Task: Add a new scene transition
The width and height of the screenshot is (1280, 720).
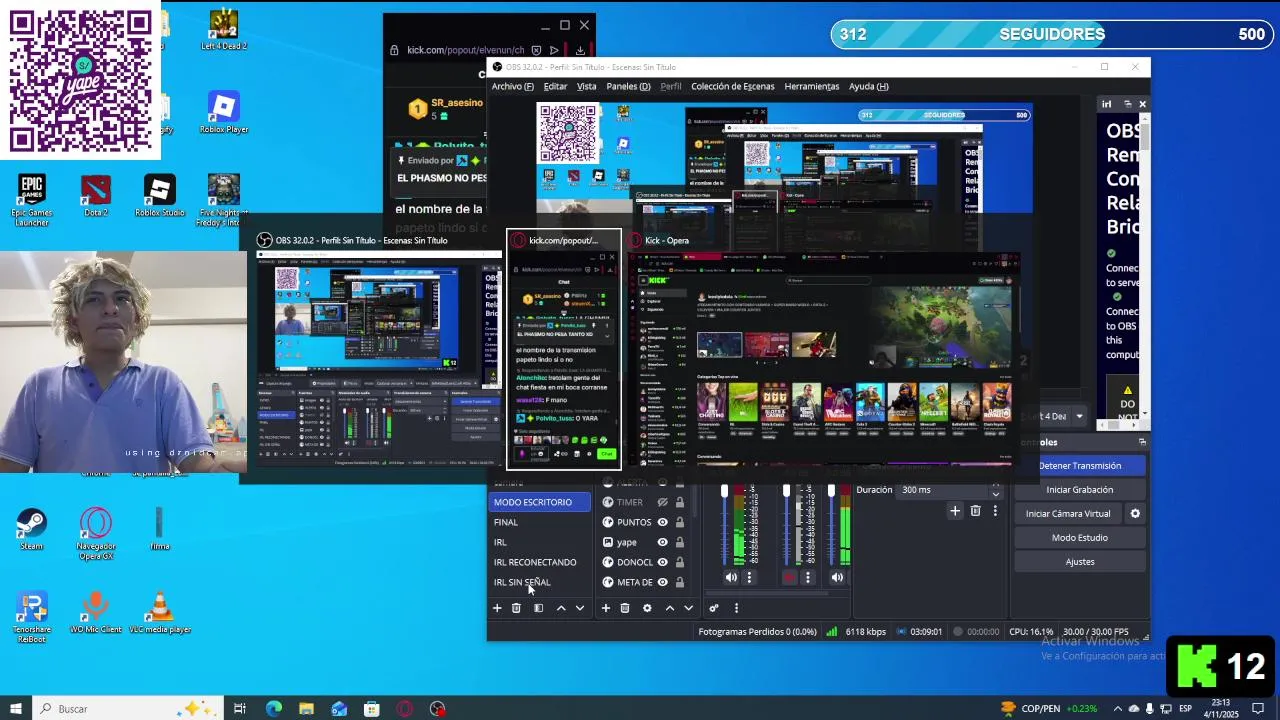Action: coord(955,511)
